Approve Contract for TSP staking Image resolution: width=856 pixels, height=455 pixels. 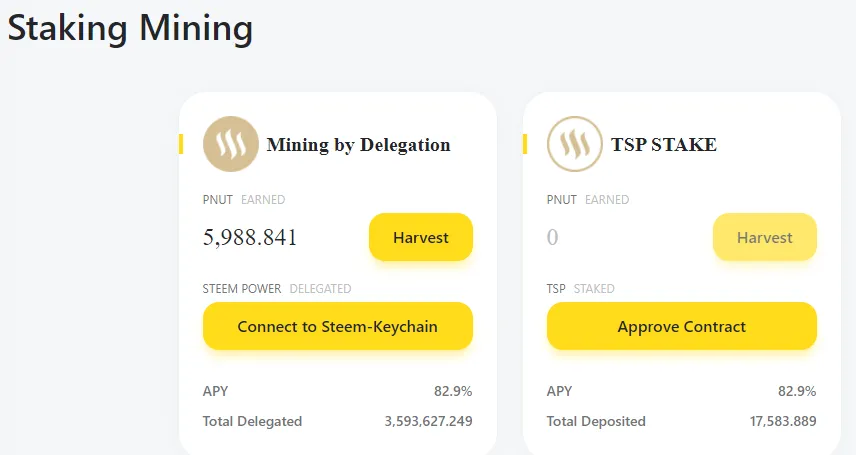682,326
